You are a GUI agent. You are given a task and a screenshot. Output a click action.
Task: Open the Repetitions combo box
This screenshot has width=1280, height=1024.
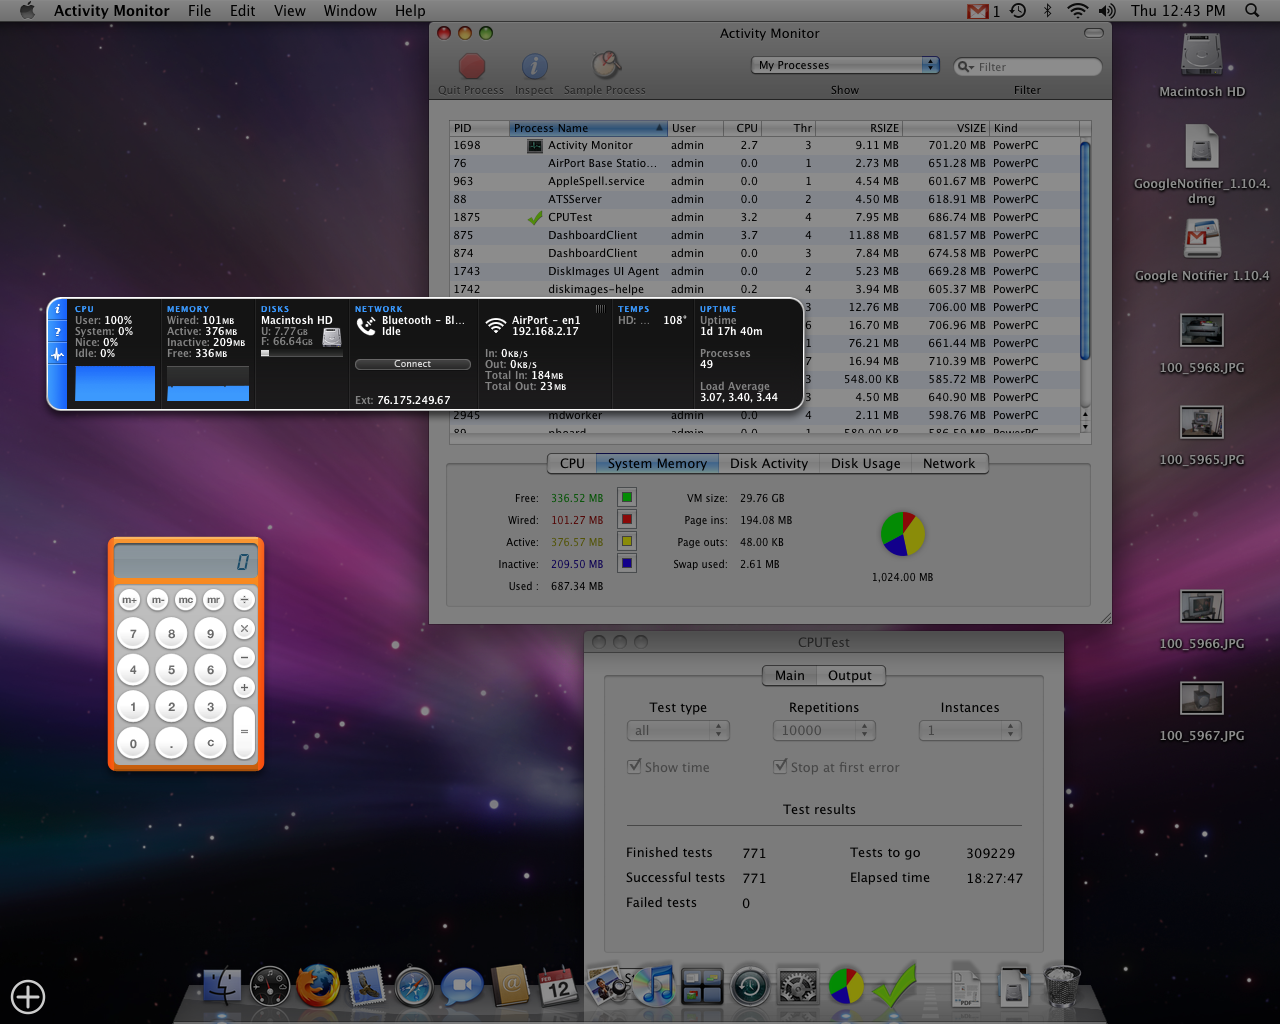[x=824, y=731]
